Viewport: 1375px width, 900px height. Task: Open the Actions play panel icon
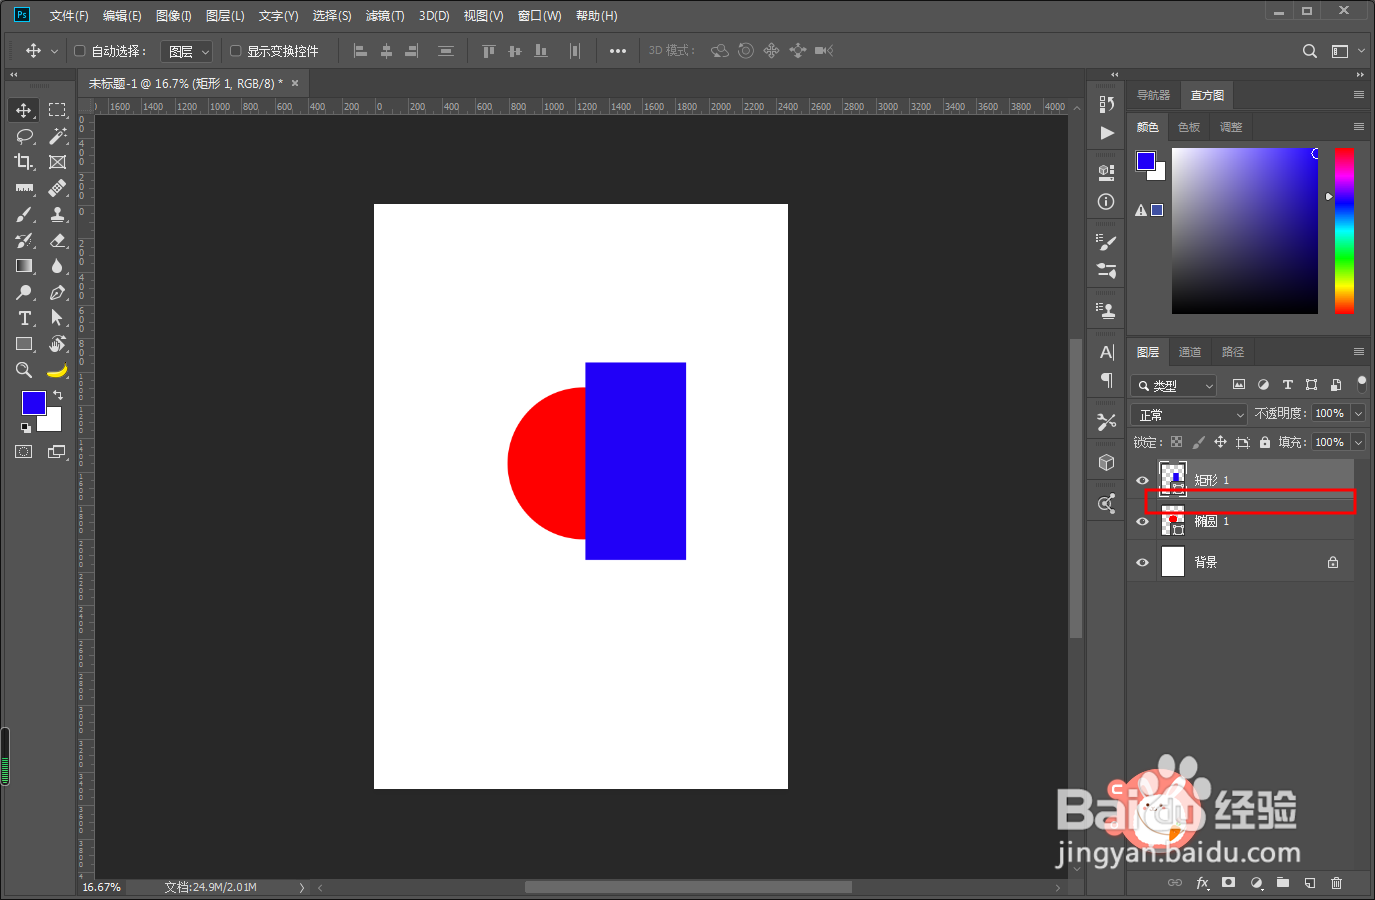[1106, 132]
